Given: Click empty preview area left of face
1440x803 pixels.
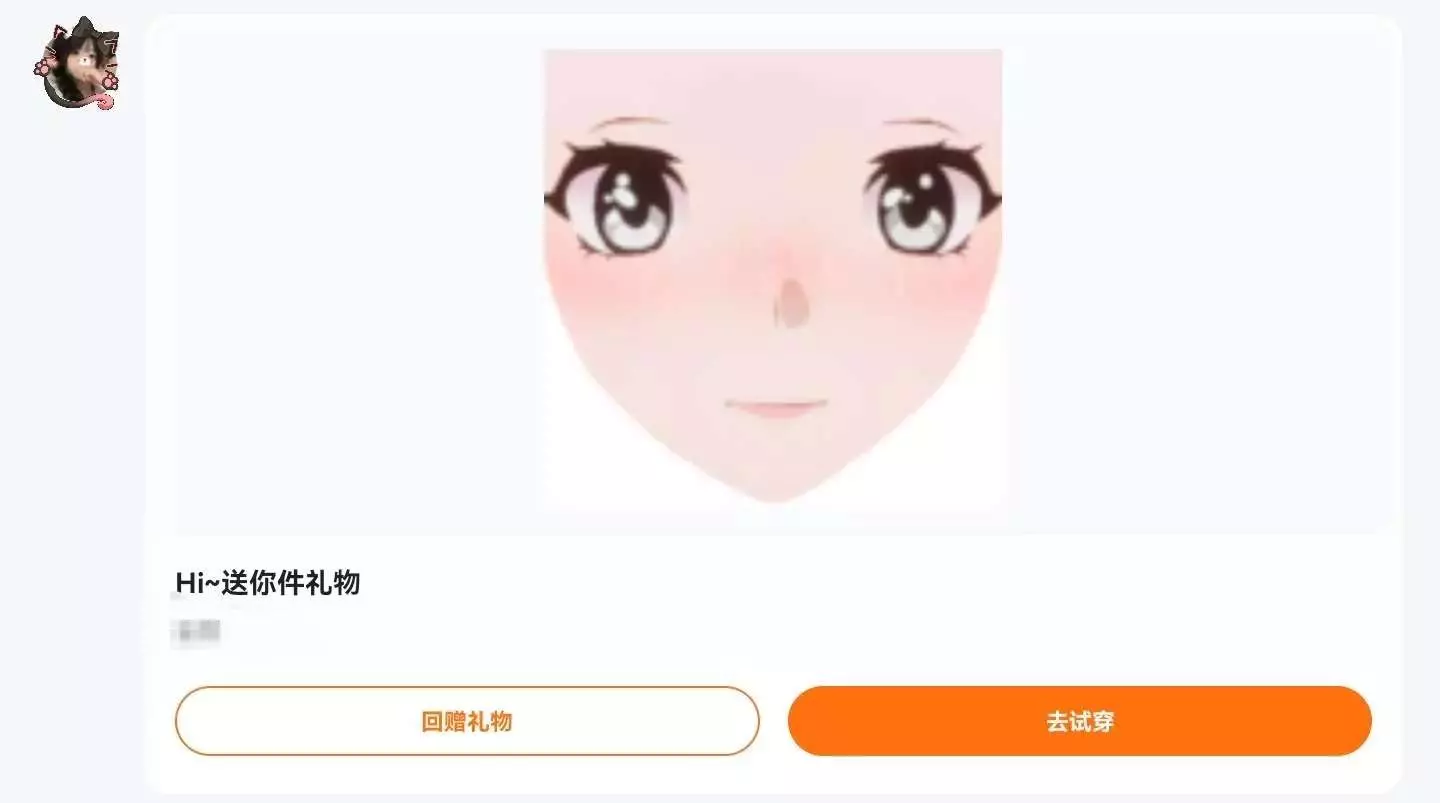Looking at the screenshot, I should [x=360, y=280].
